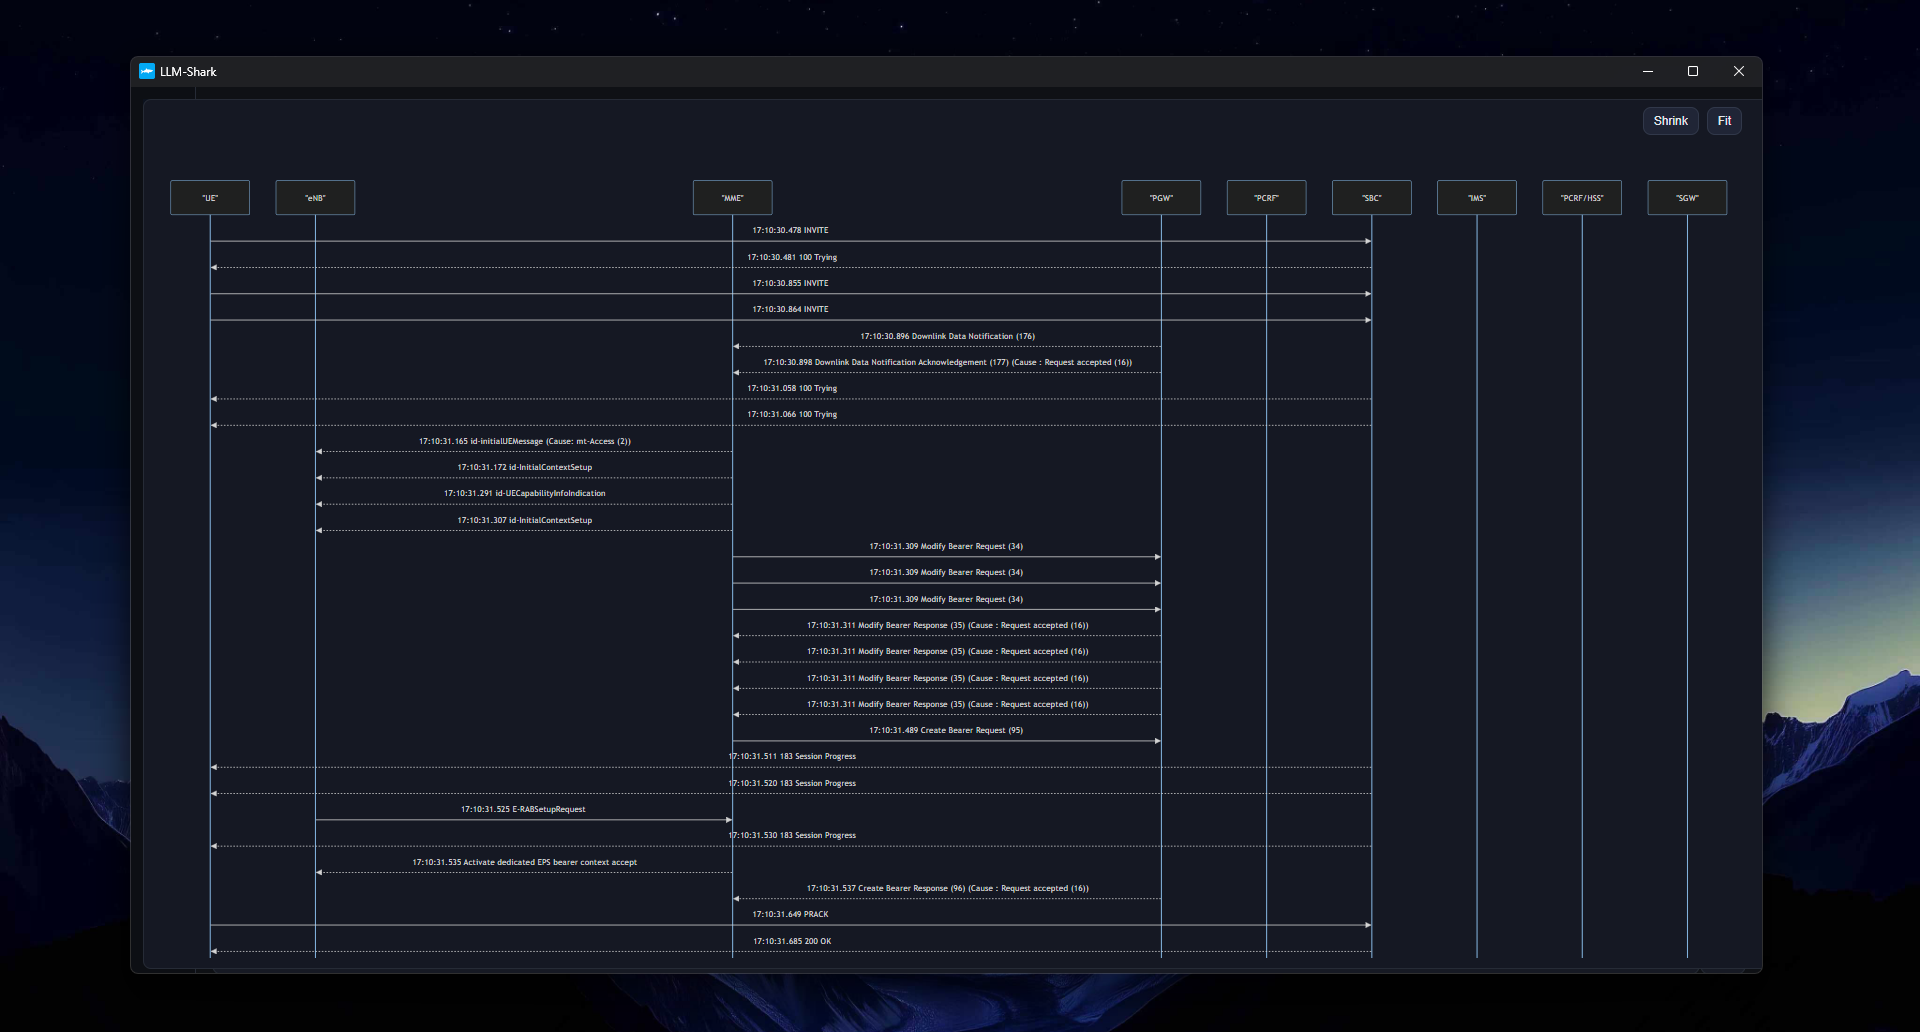Image resolution: width=1920 pixels, height=1032 pixels.
Task: Select the "PCRF" node box
Action: pos(1266,198)
